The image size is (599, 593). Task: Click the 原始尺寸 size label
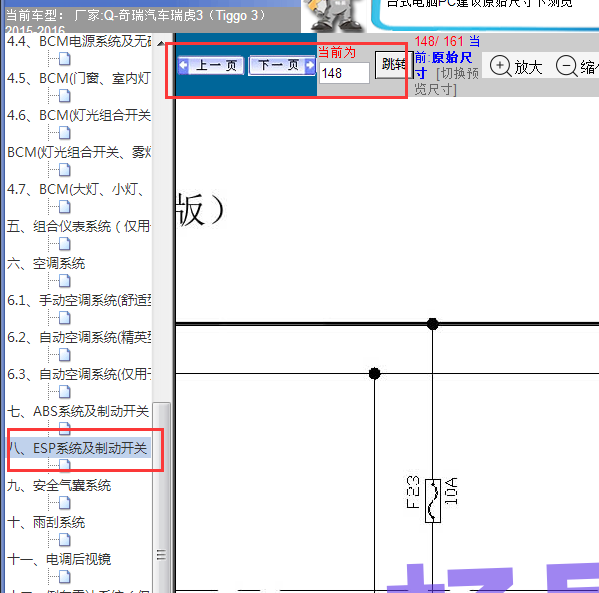tap(443, 65)
